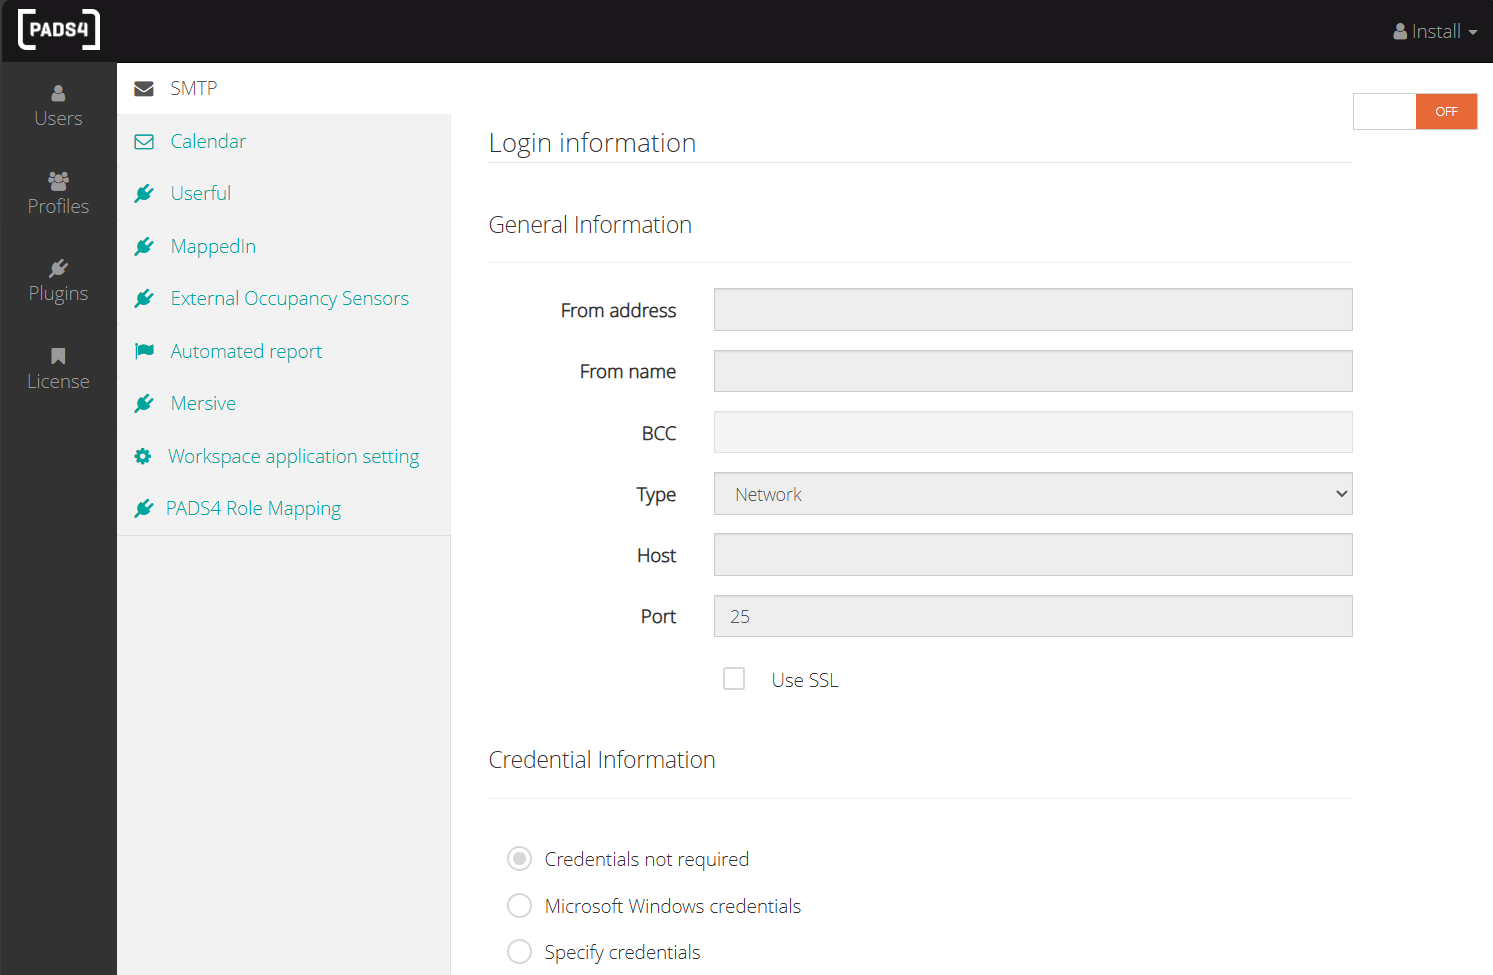Open the Profiles section in the left navigation
1493x975 pixels.
(x=58, y=192)
